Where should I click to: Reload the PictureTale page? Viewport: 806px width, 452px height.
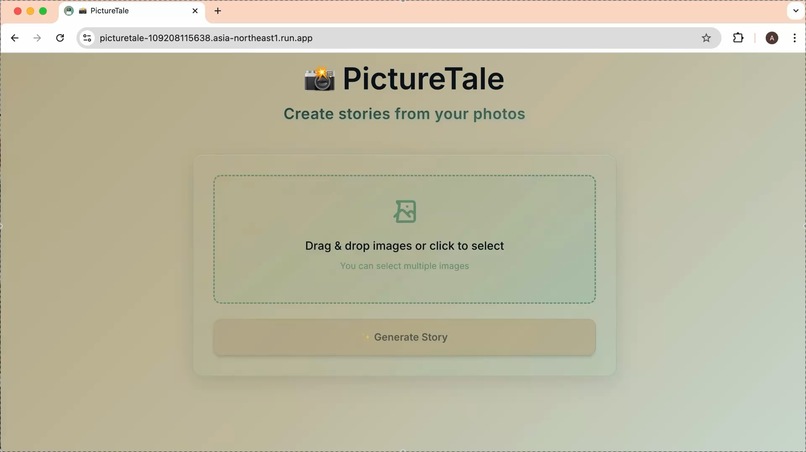(60, 38)
